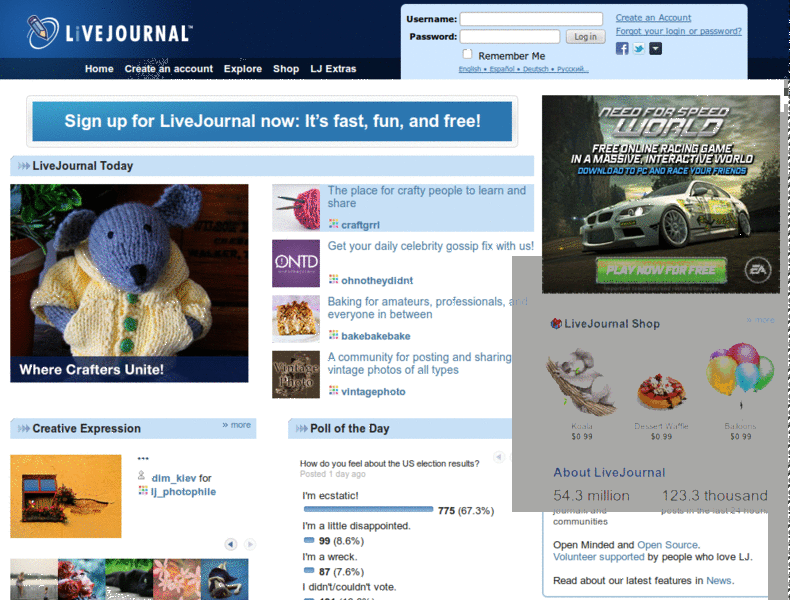Click the I'm a little disappointed result bar
Image resolution: width=800 pixels, height=600 pixels.
(x=309, y=540)
